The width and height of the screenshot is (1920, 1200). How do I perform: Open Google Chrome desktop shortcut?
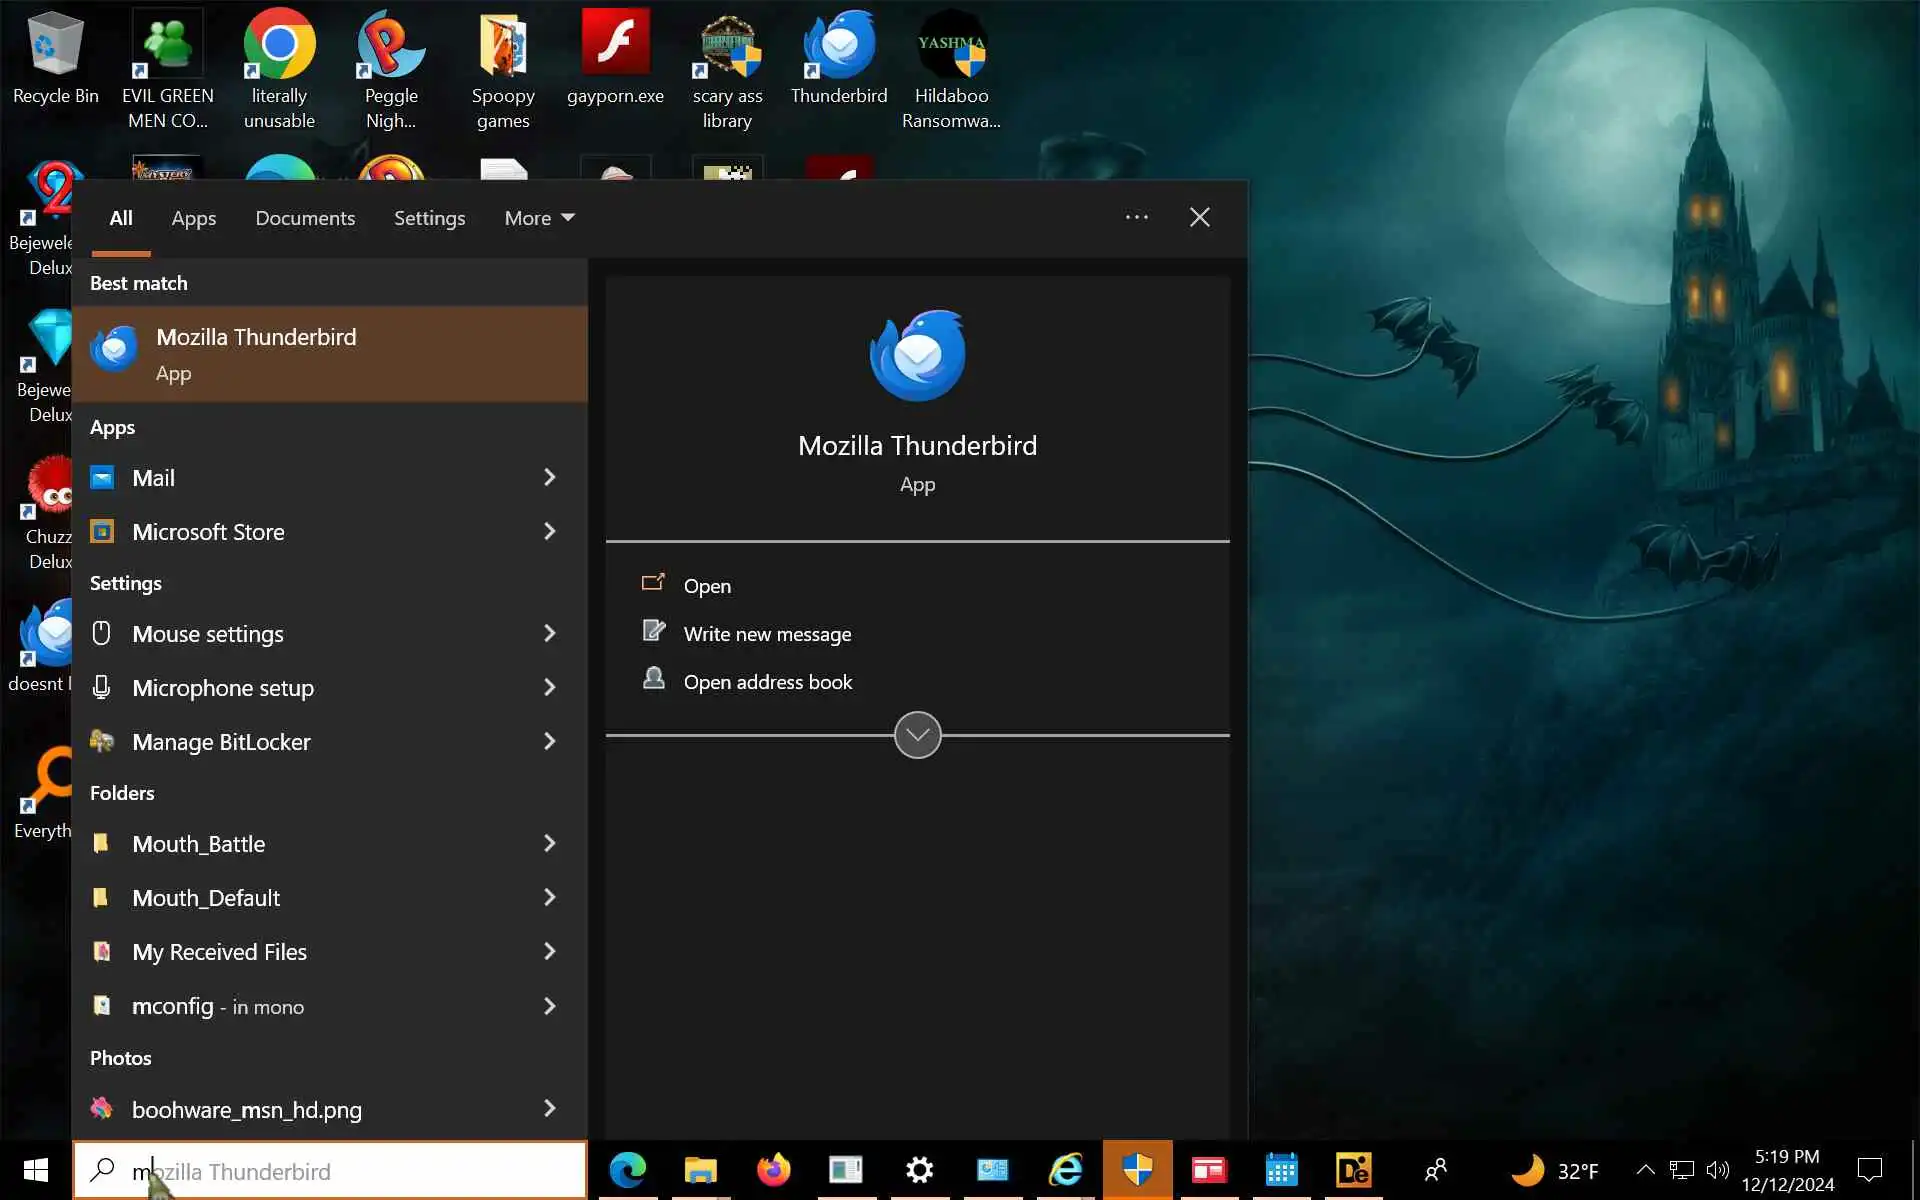point(279,45)
